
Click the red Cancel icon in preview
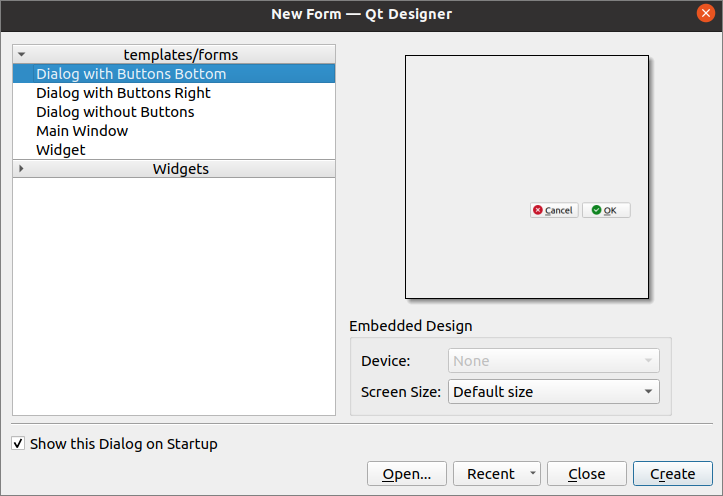538,210
